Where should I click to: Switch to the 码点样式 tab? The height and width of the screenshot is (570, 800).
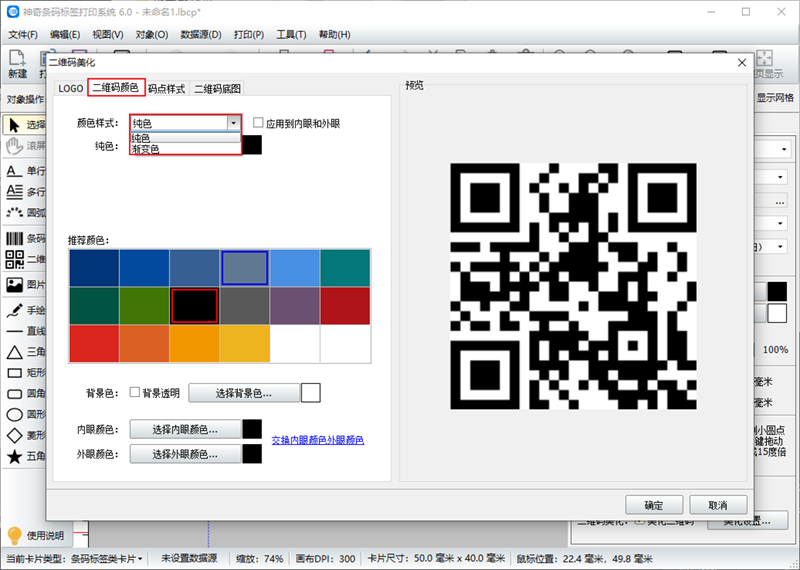pyautogui.click(x=167, y=89)
